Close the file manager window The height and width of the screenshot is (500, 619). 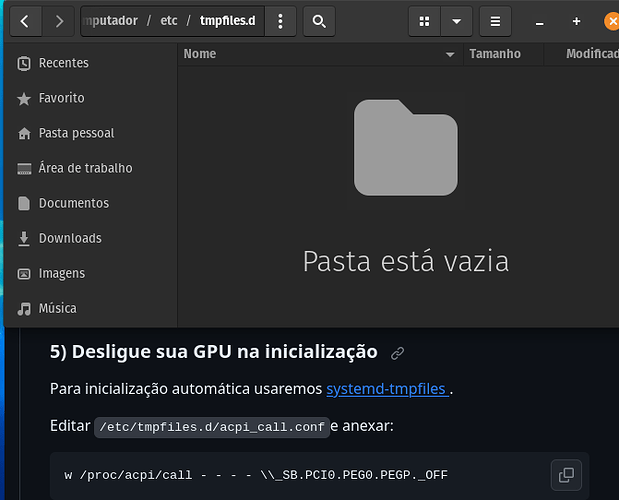612,21
